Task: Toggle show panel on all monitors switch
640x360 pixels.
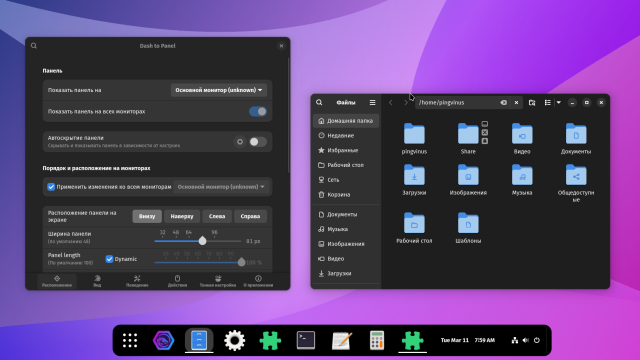Action: pos(258,111)
